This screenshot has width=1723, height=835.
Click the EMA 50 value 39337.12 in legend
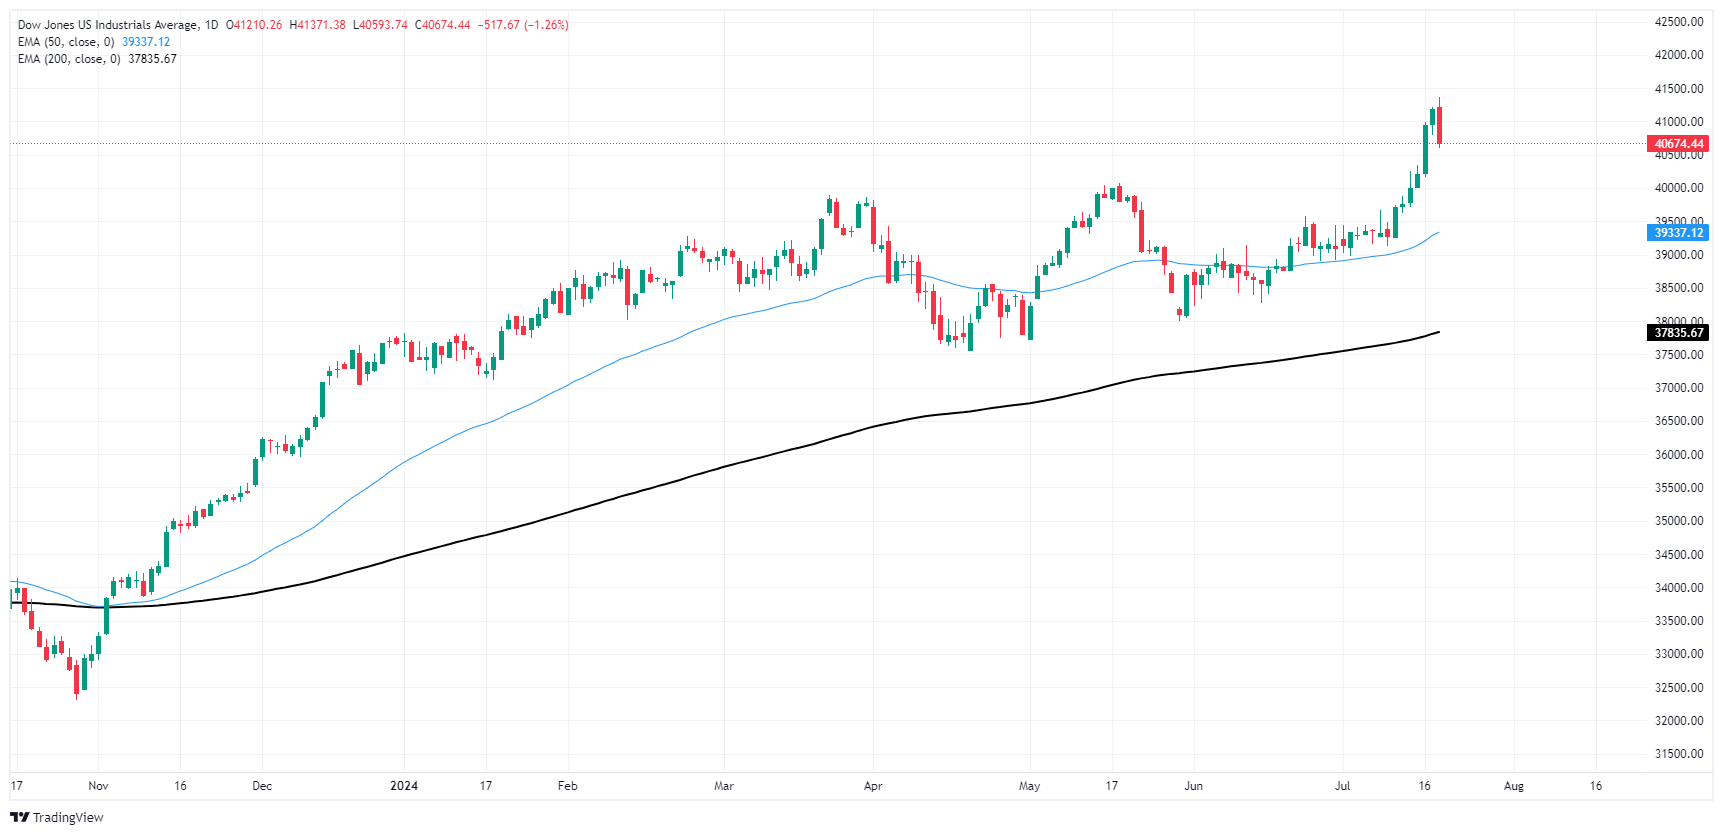click(x=146, y=42)
